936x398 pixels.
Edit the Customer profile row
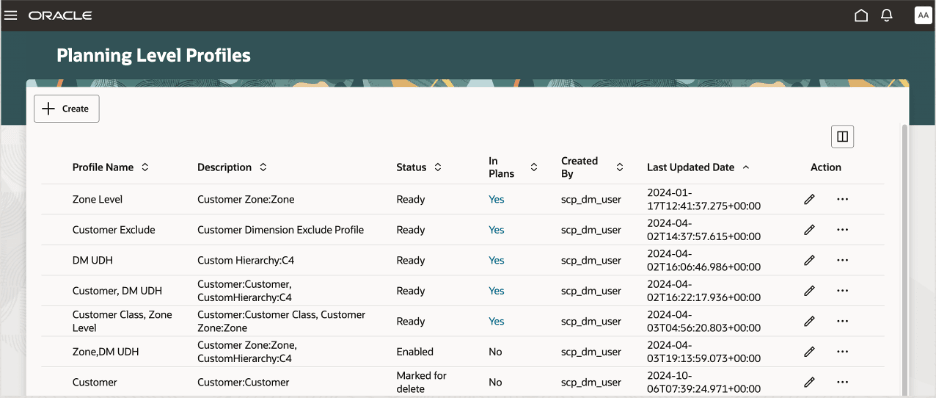click(x=809, y=382)
